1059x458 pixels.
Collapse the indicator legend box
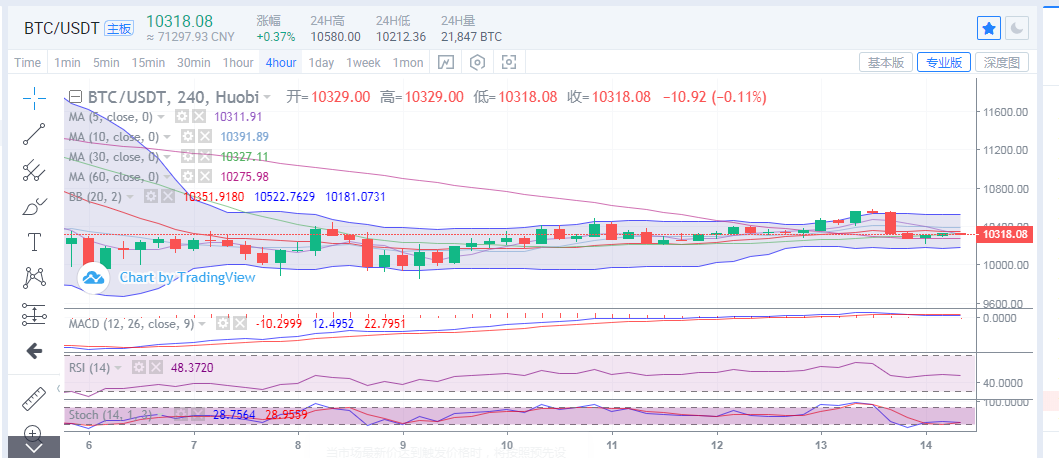pyautogui.click(x=76, y=97)
